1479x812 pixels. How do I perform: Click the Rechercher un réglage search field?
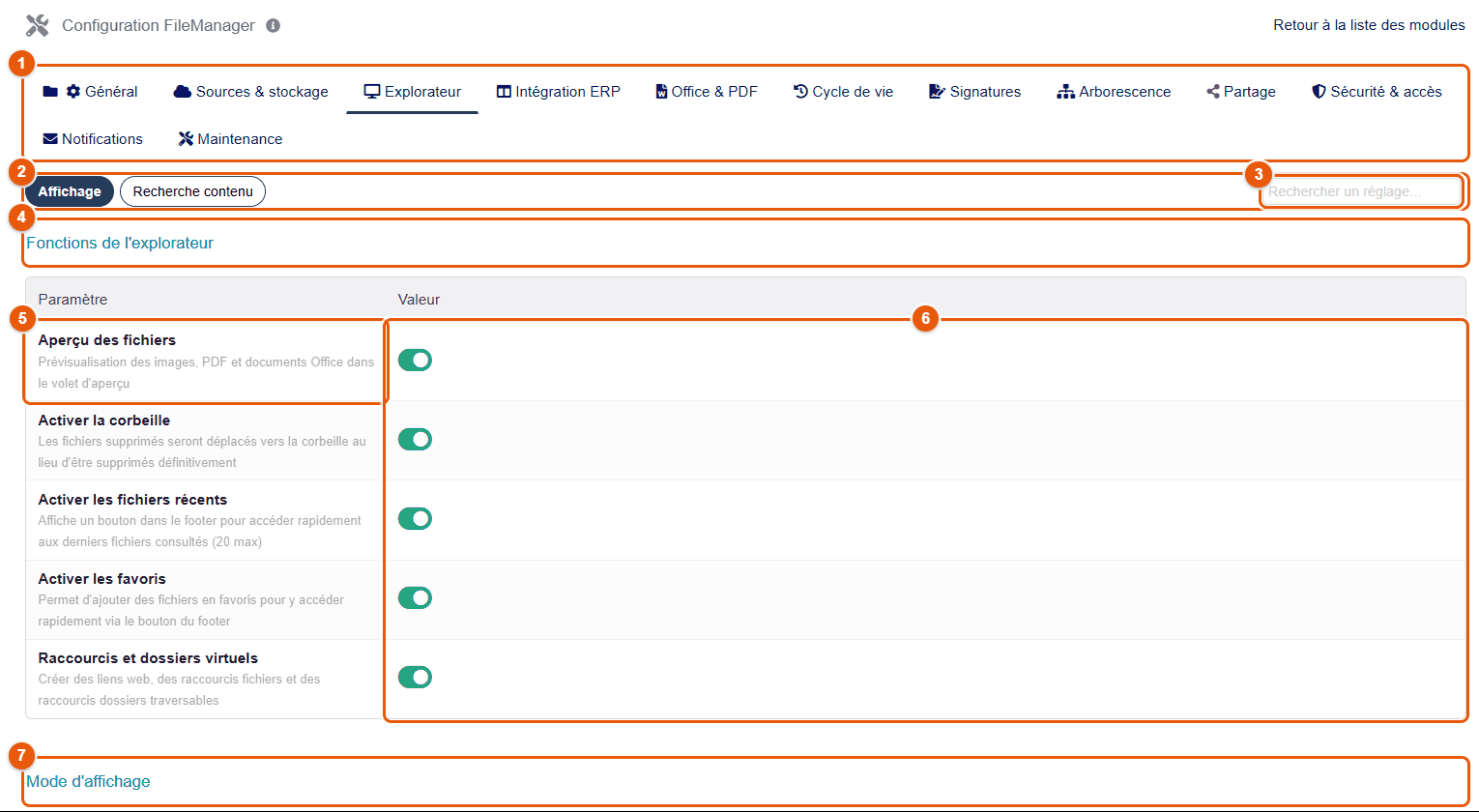point(1361,191)
